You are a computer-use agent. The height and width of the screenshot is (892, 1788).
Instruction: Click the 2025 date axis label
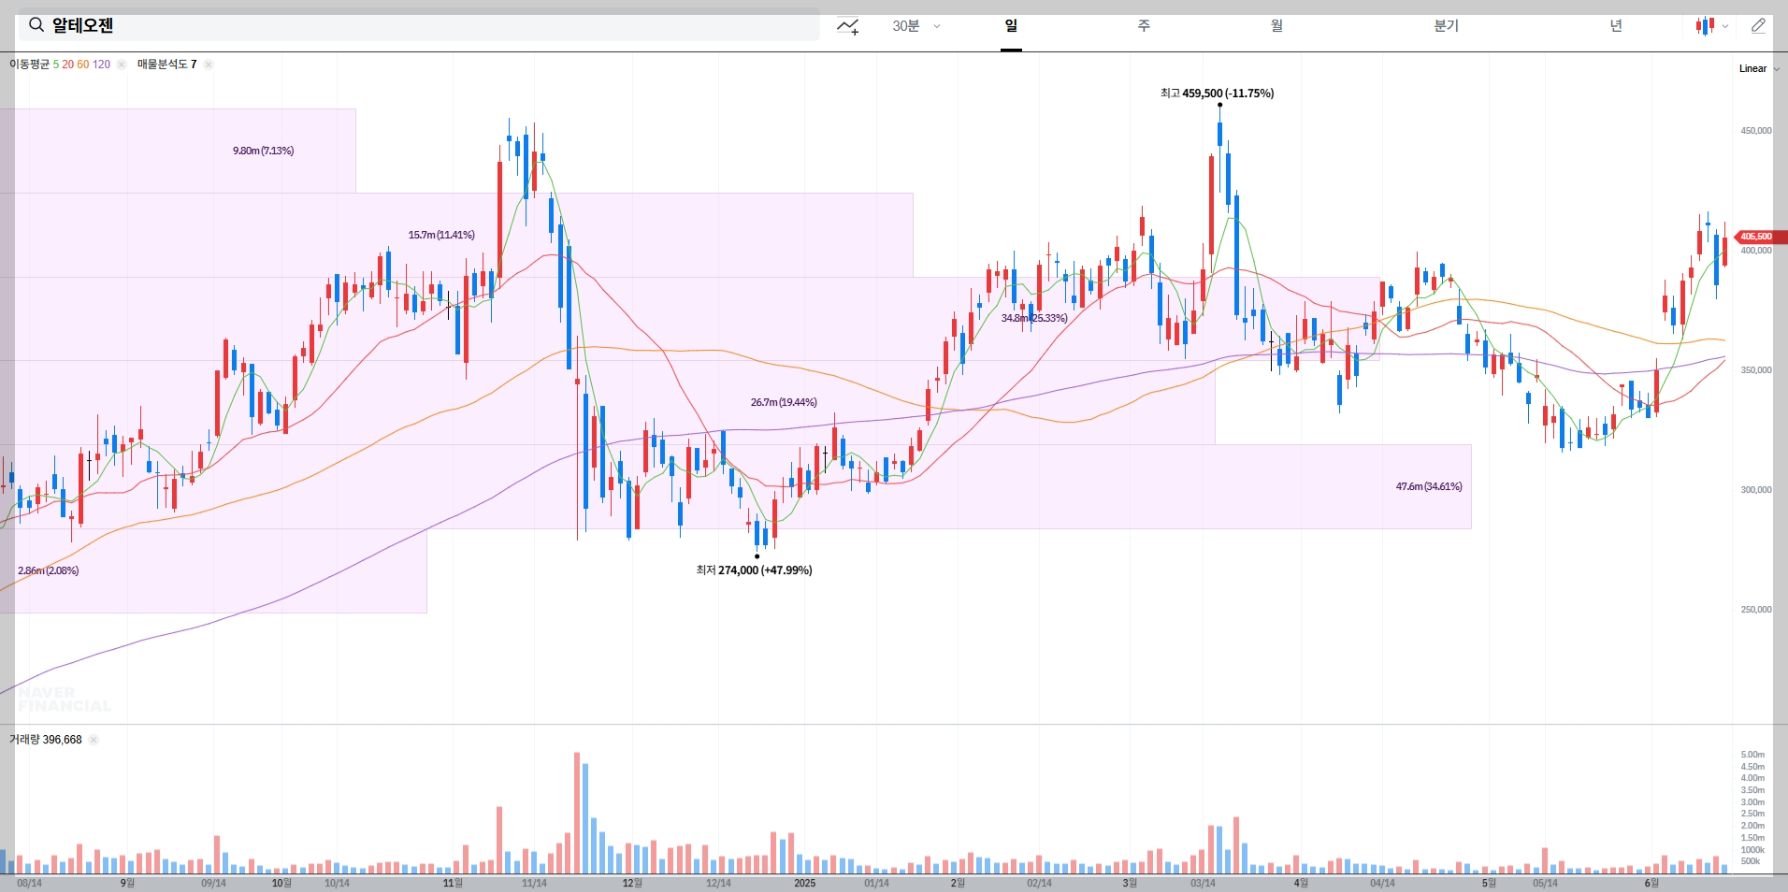tap(805, 883)
